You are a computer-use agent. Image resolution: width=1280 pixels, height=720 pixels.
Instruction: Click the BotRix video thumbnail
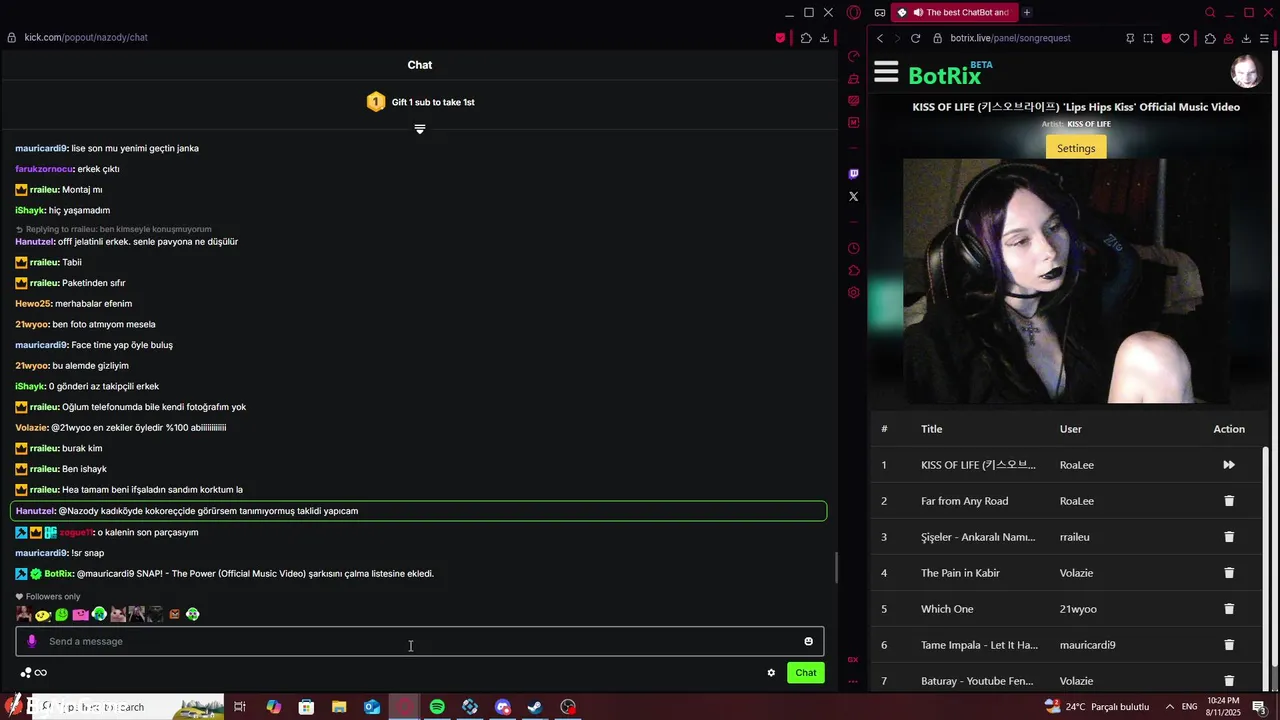[x=1066, y=281]
